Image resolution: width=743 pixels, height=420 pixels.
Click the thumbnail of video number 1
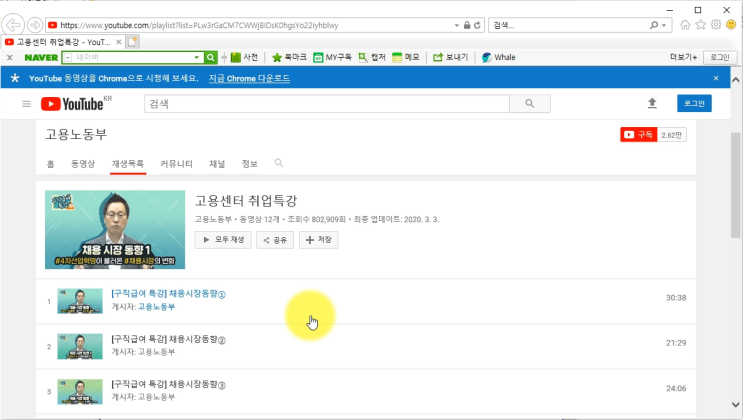(x=80, y=301)
